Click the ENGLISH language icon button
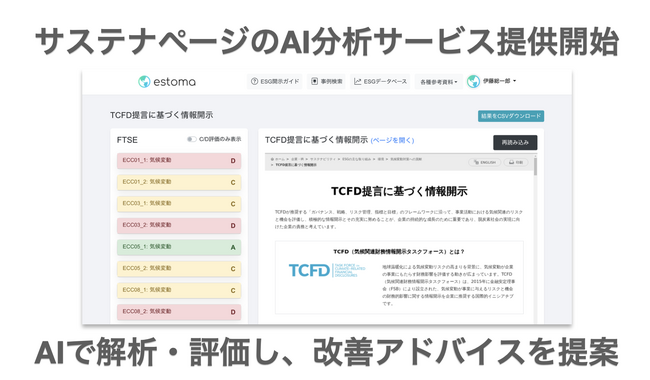The width and height of the screenshot is (650, 380). pos(485,162)
